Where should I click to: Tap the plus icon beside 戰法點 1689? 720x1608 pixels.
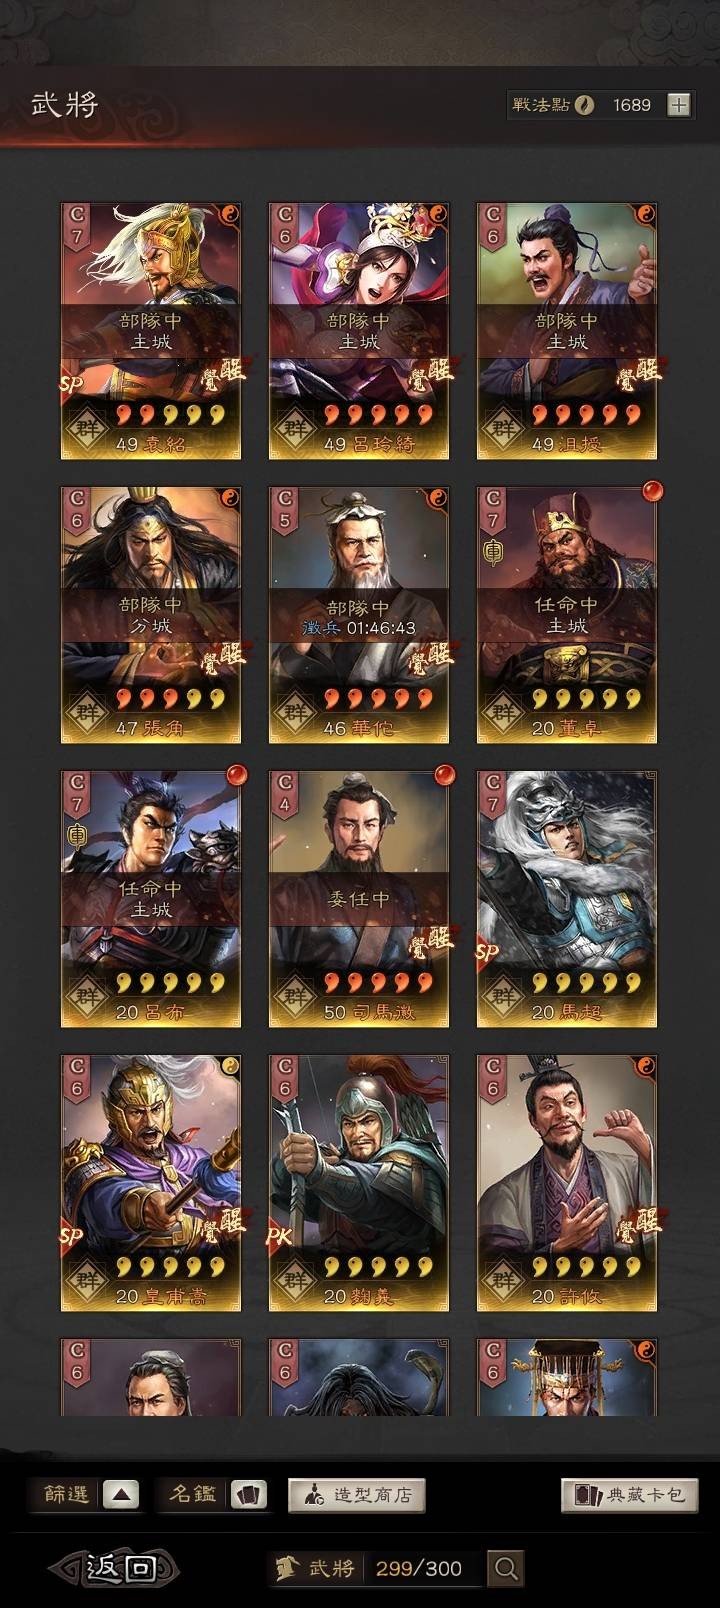coord(679,105)
